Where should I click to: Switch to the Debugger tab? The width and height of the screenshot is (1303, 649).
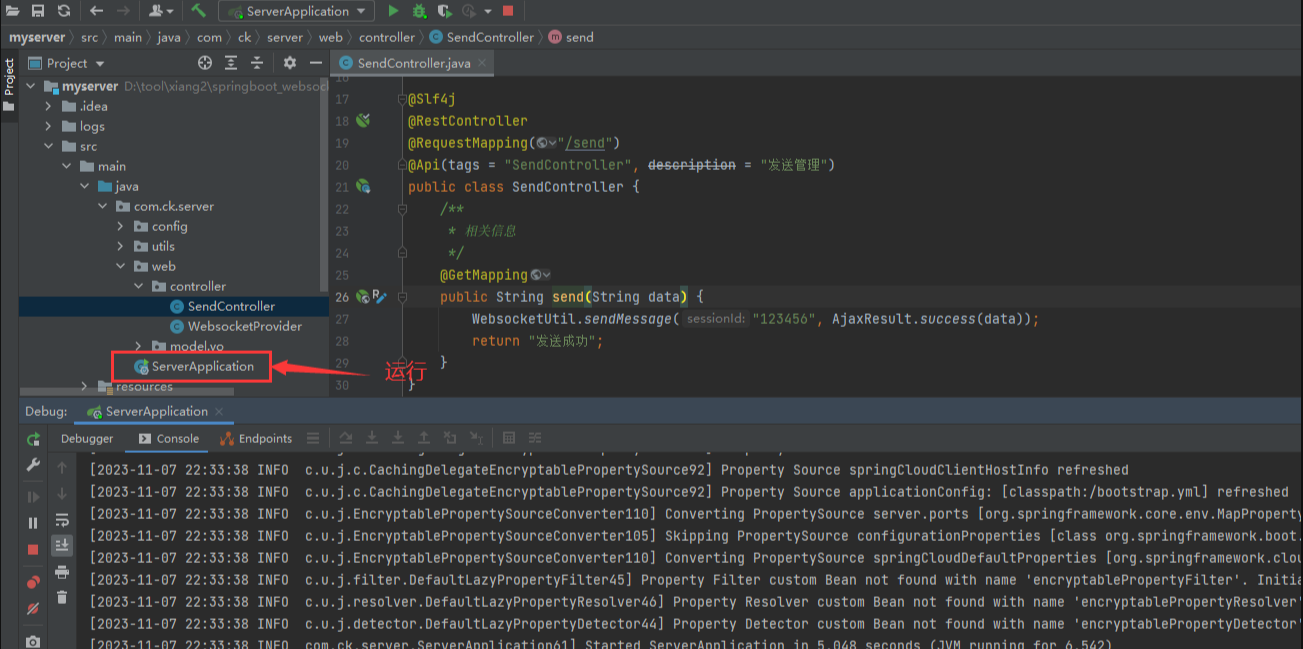click(x=87, y=438)
